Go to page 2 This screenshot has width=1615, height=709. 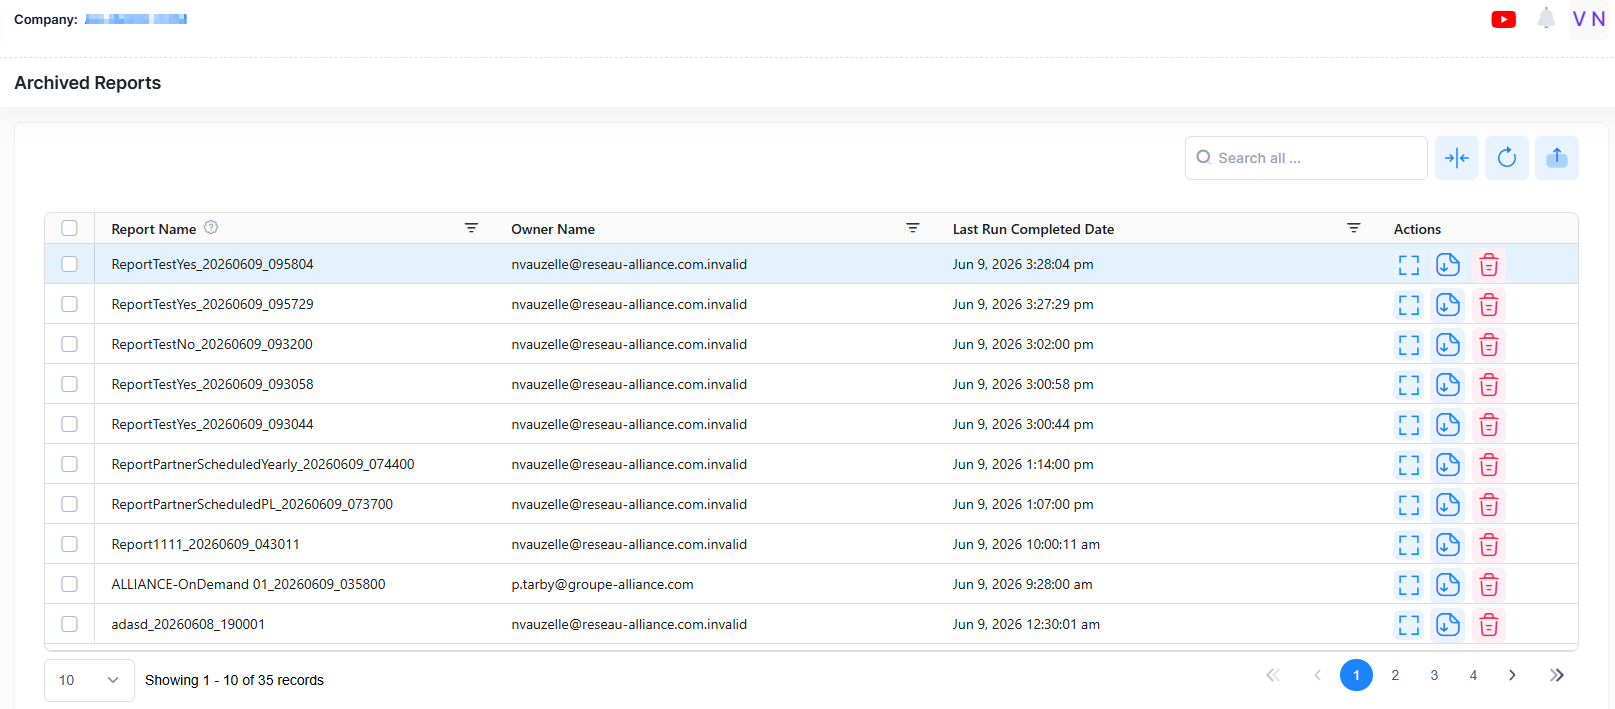pos(1395,675)
